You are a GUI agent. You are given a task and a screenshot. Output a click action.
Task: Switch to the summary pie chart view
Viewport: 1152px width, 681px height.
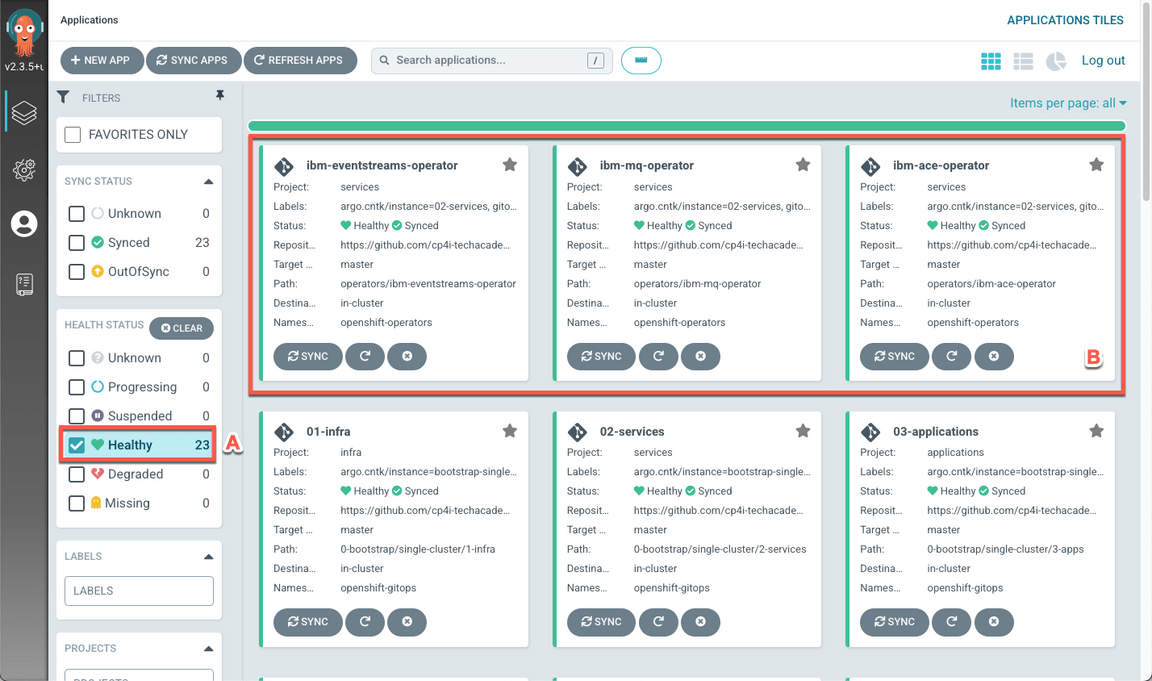(x=1056, y=61)
